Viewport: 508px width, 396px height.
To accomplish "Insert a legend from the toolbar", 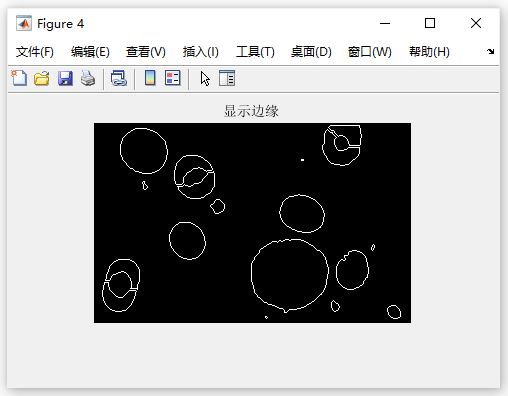I will point(173,78).
